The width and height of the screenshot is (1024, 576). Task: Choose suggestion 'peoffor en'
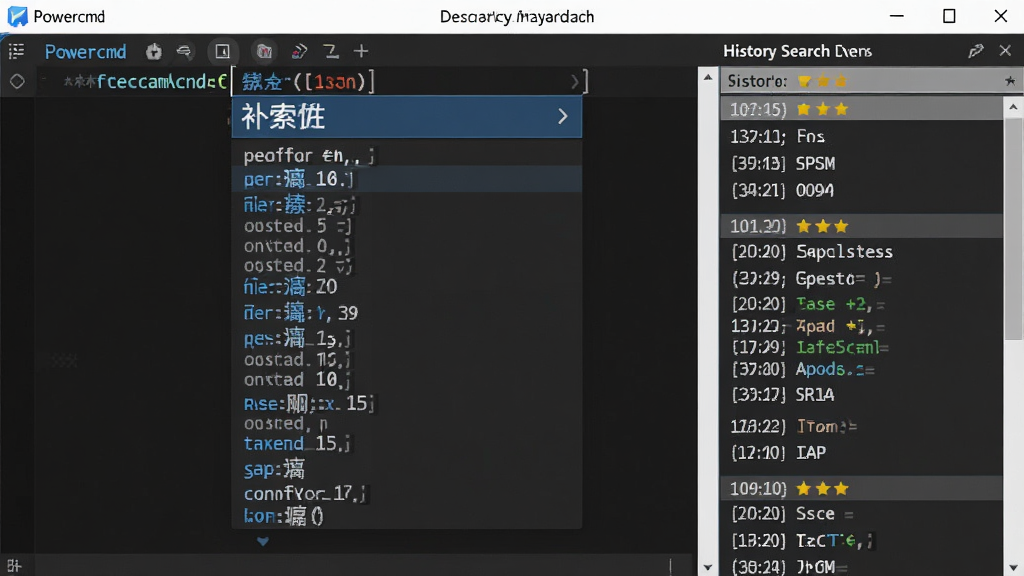pos(407,155)
